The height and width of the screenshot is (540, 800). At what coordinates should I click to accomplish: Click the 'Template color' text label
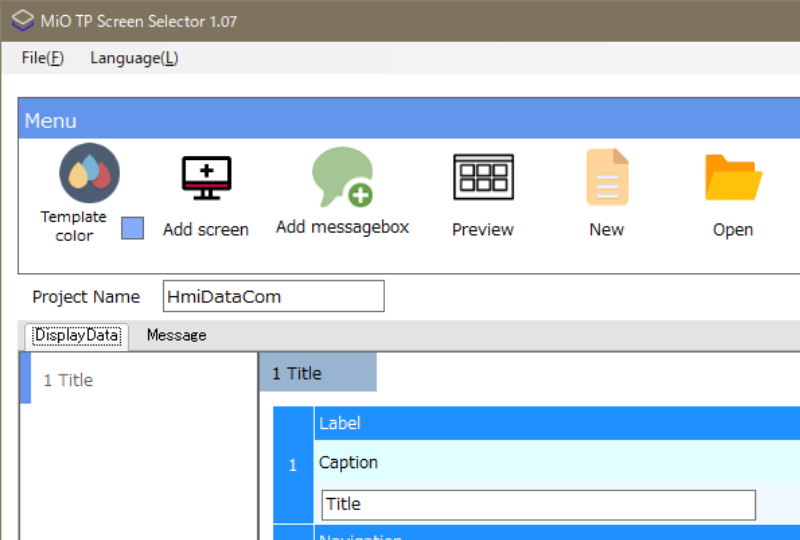pos(74,226)
